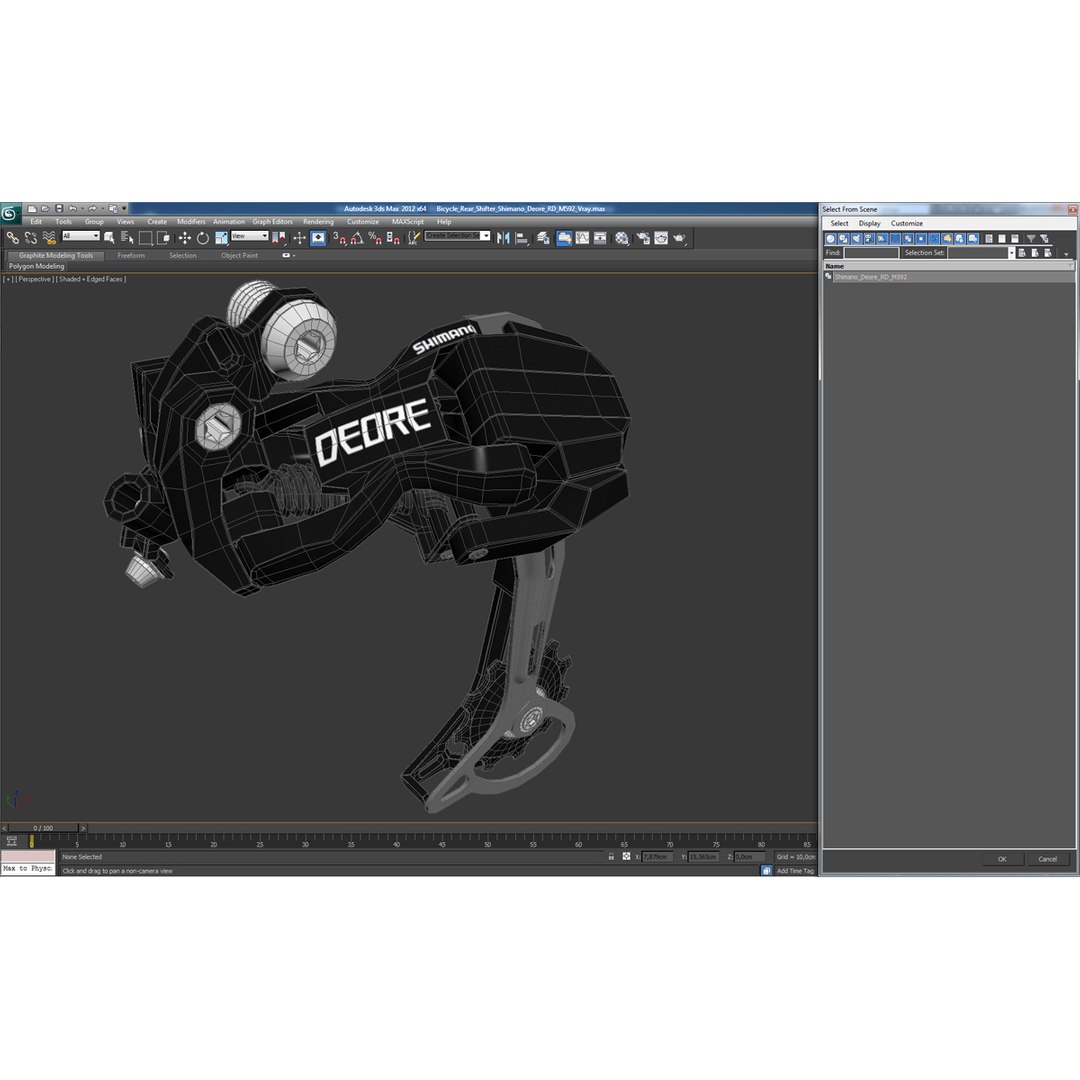Click the Undo arrow in quick access toolbar

pos(72,209)
